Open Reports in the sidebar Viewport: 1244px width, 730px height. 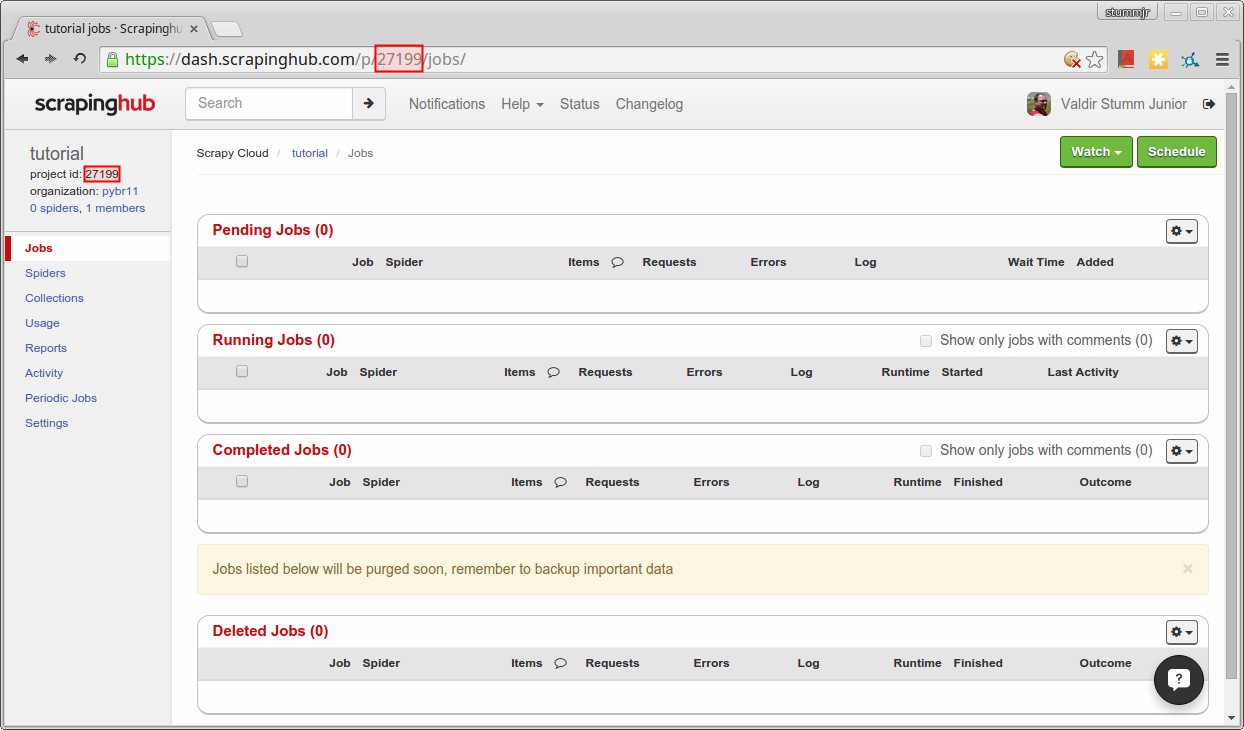pos(46,348)
